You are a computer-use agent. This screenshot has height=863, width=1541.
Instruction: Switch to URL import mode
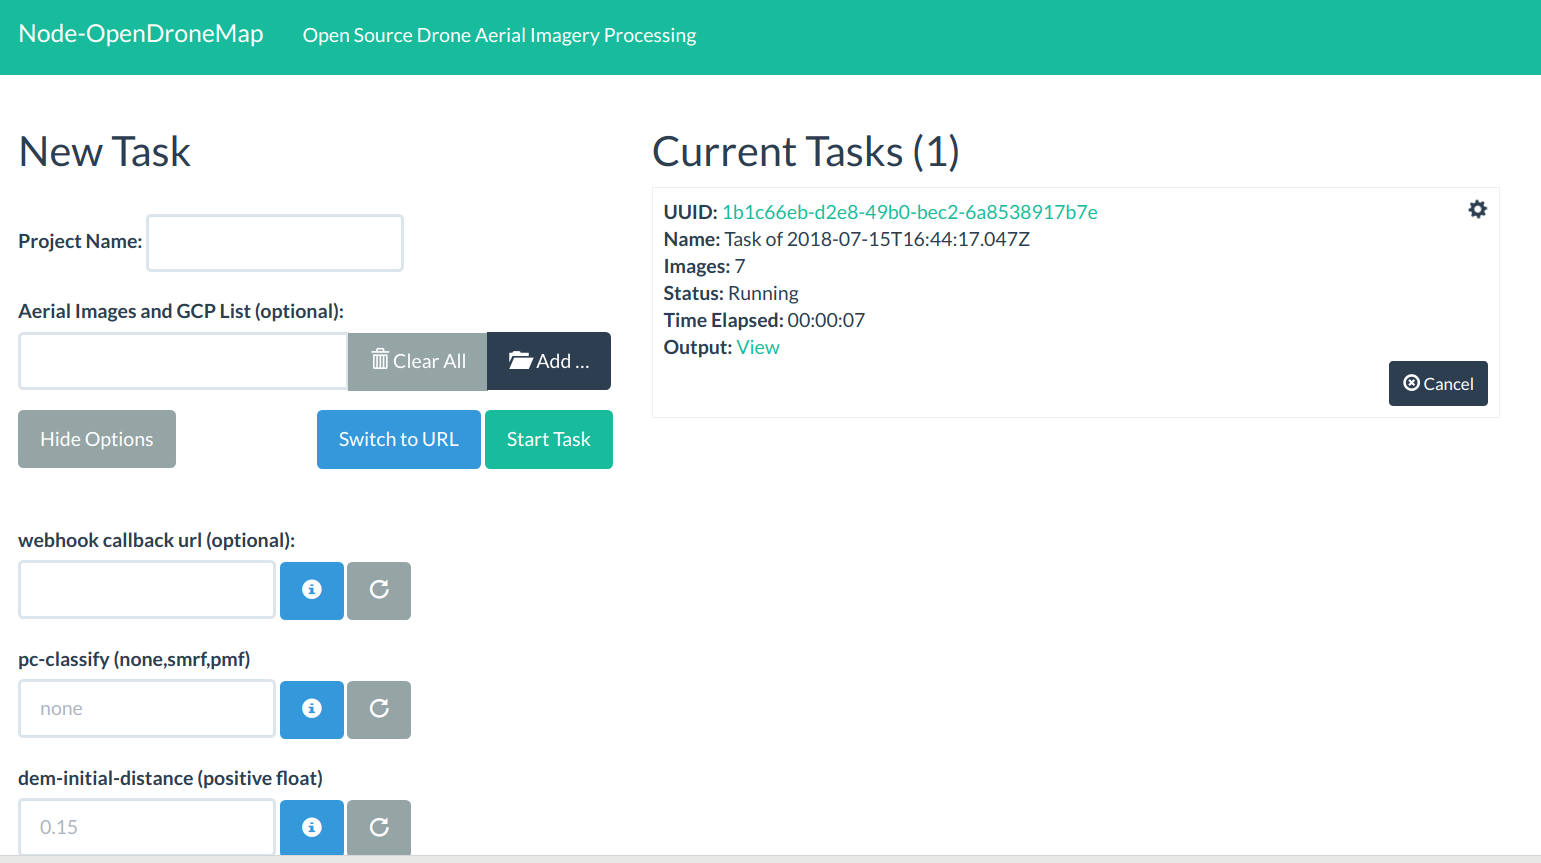point(399,439)
